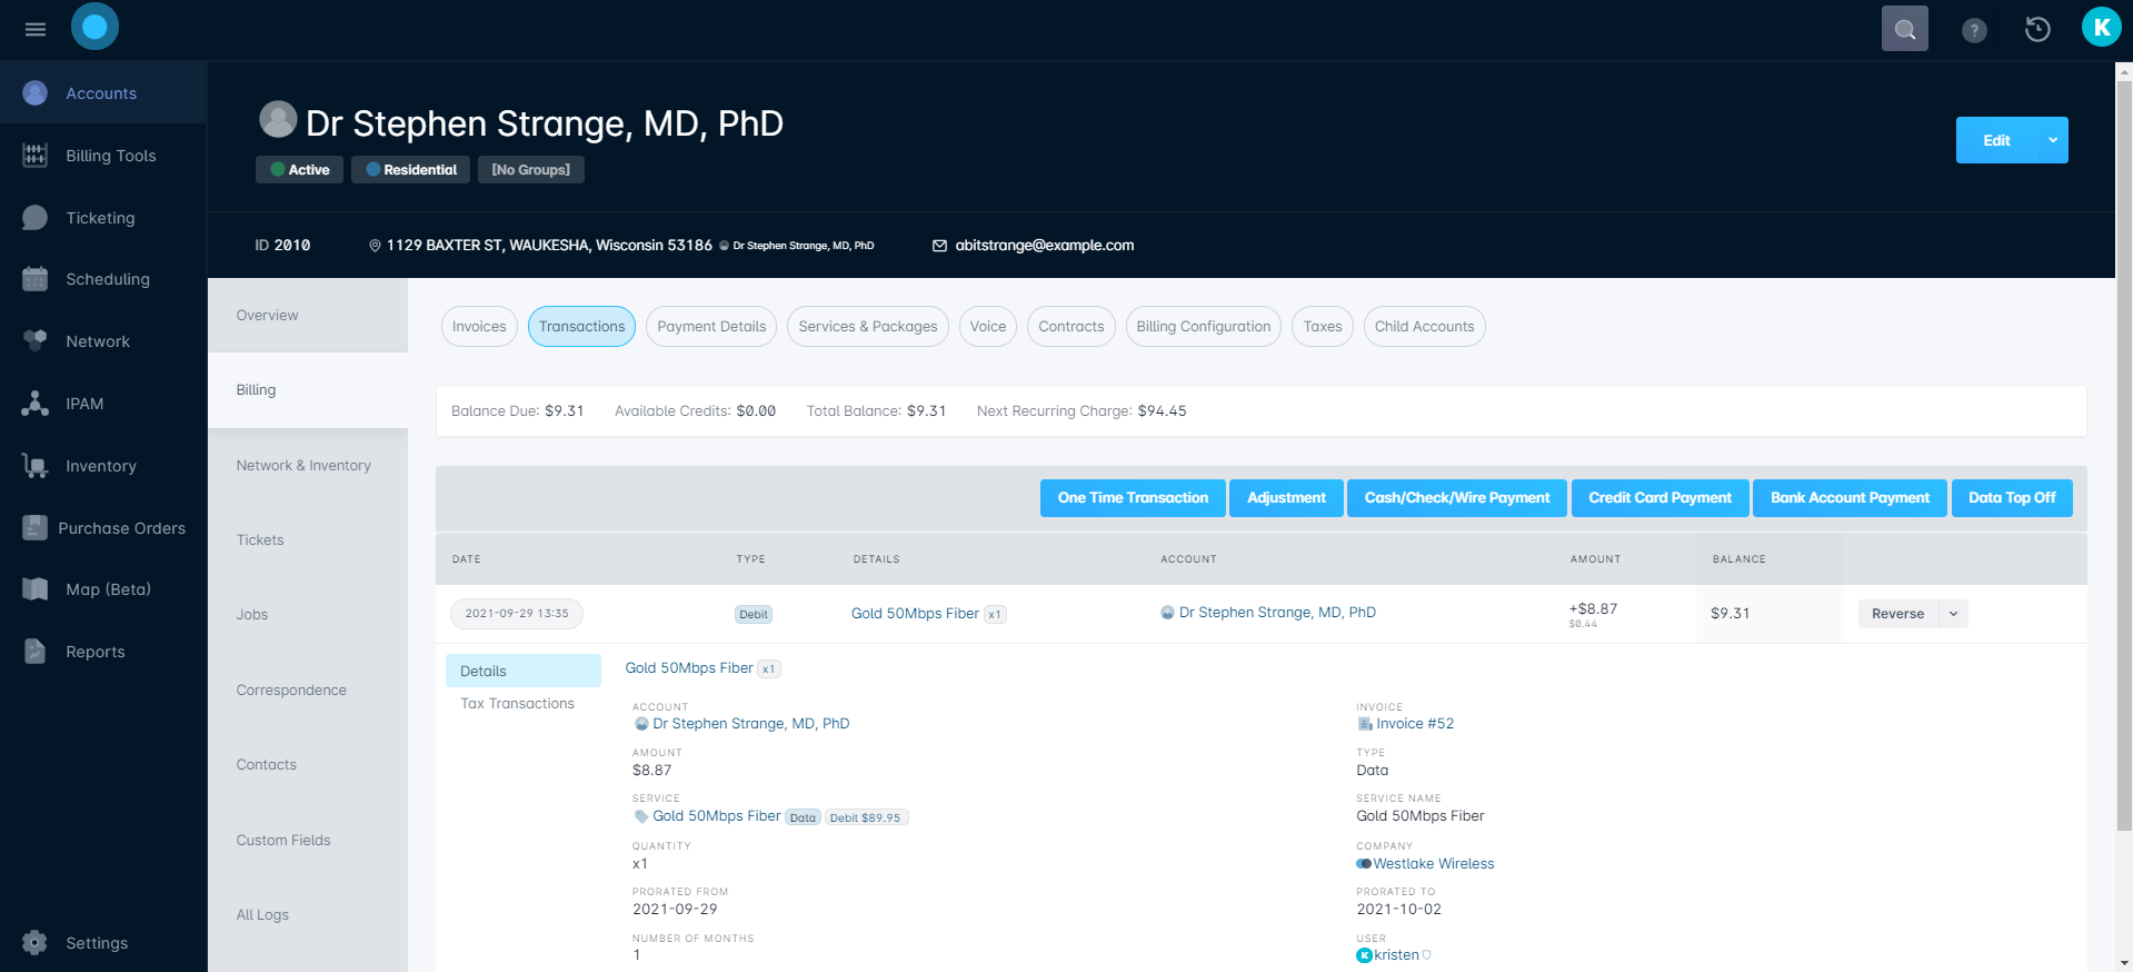Click the [No Groups] badge
Viewport: 2133px width, 972px height.
click(531, 170)
